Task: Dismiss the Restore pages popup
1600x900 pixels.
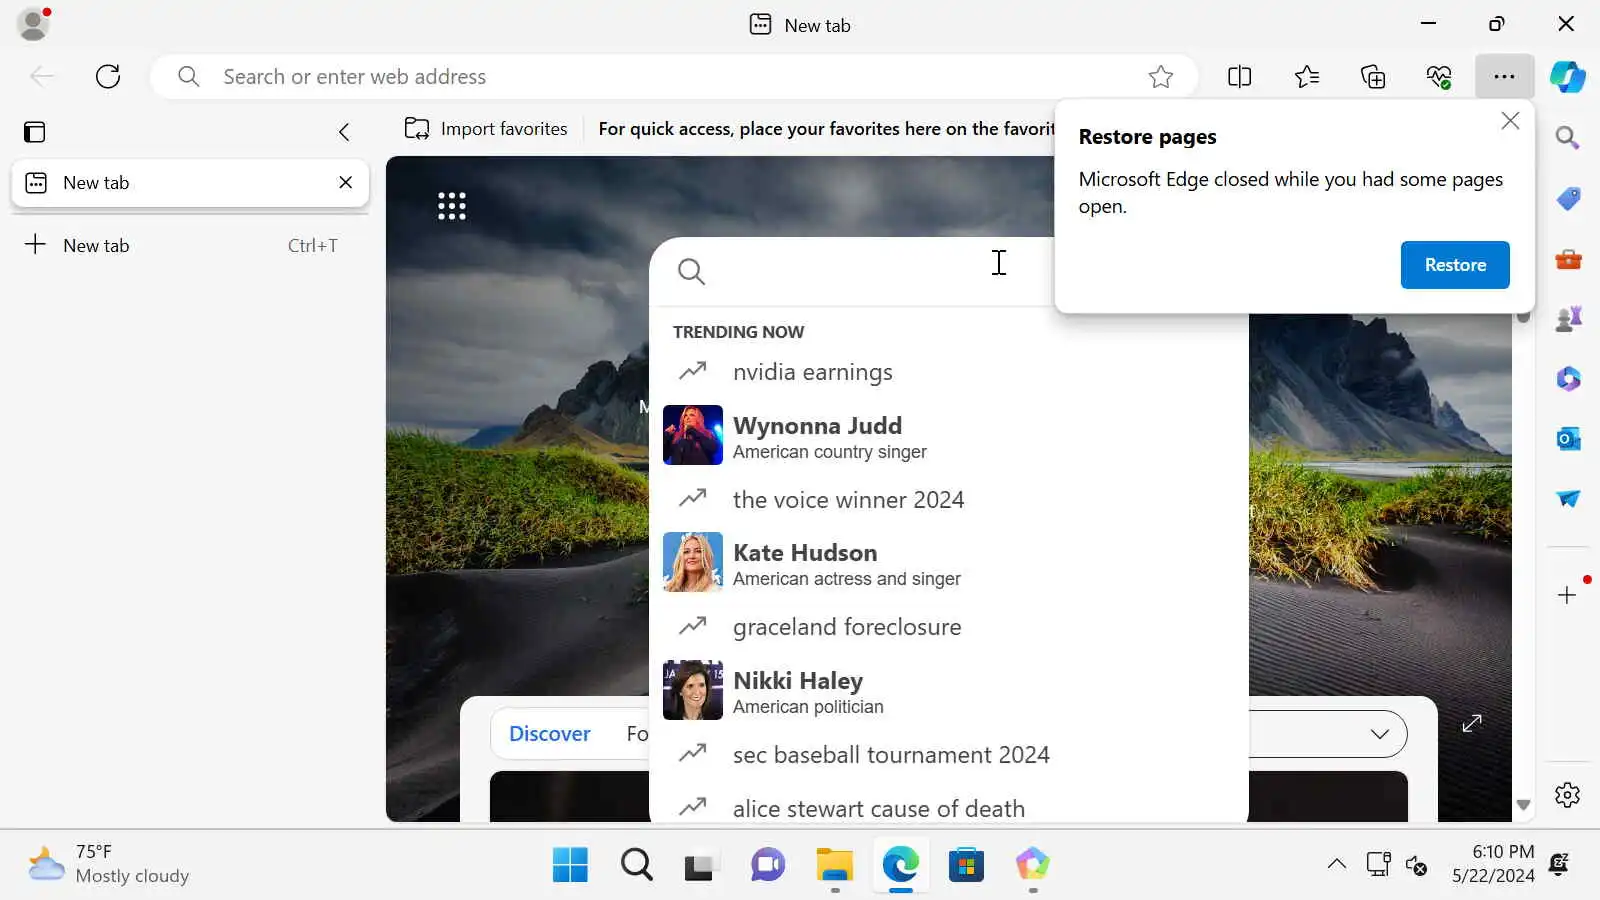Action: pyautogui.click(x=1510, y=121)
